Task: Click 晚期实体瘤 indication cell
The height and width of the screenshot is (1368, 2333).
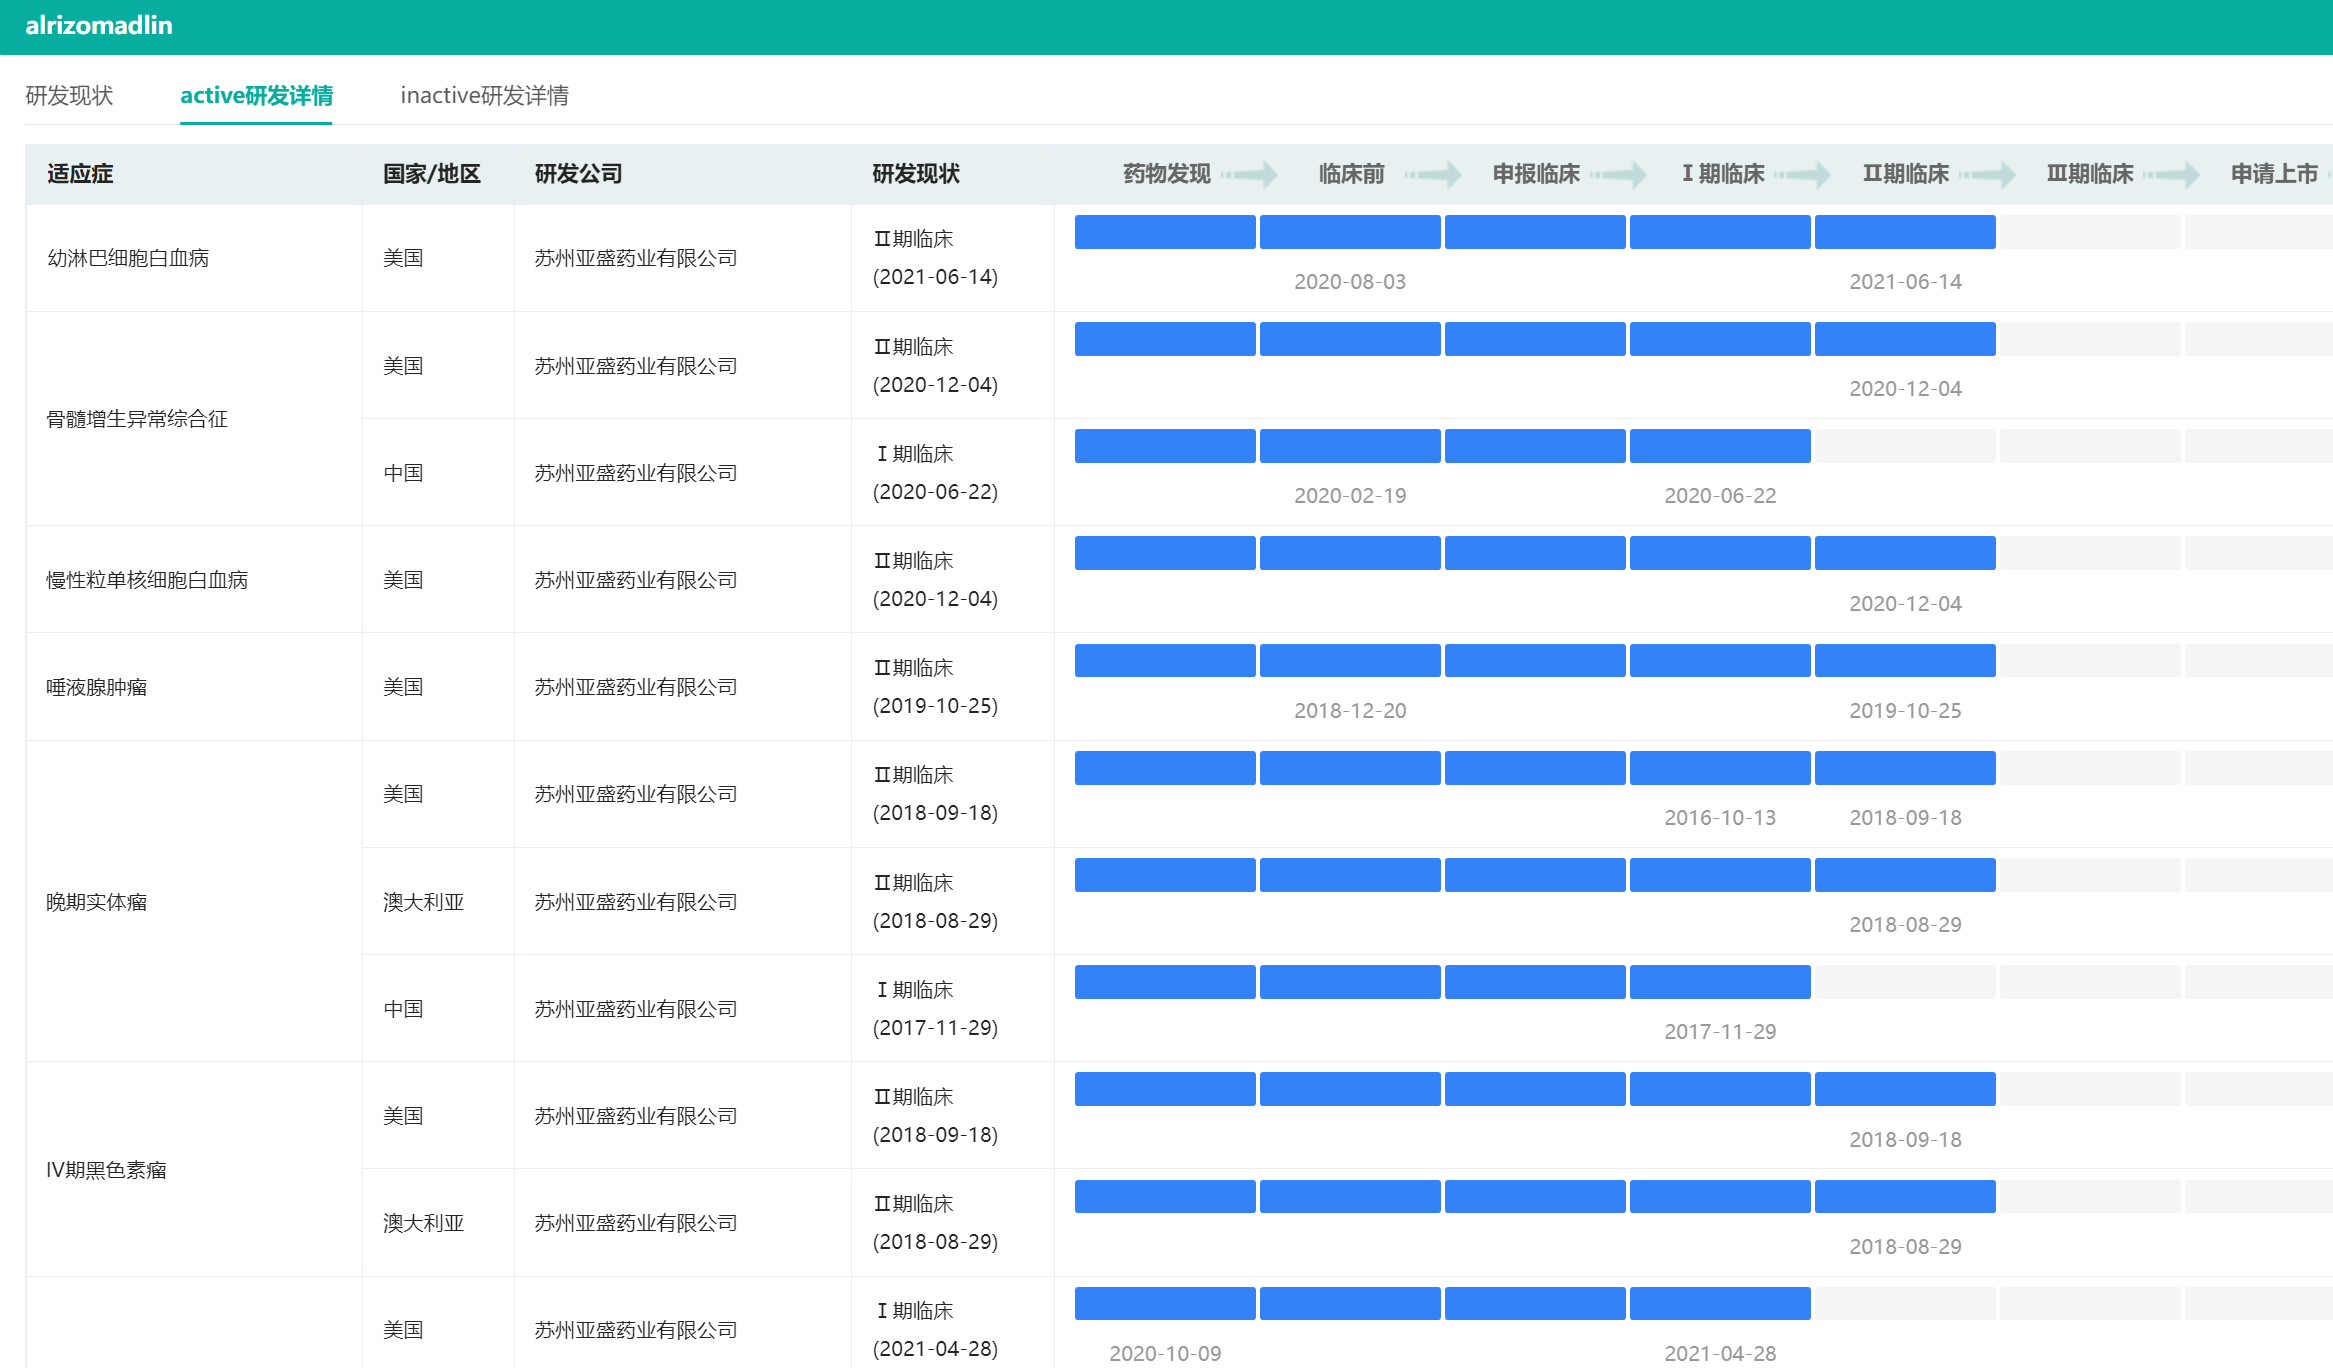Action: [x=97, y=902]
